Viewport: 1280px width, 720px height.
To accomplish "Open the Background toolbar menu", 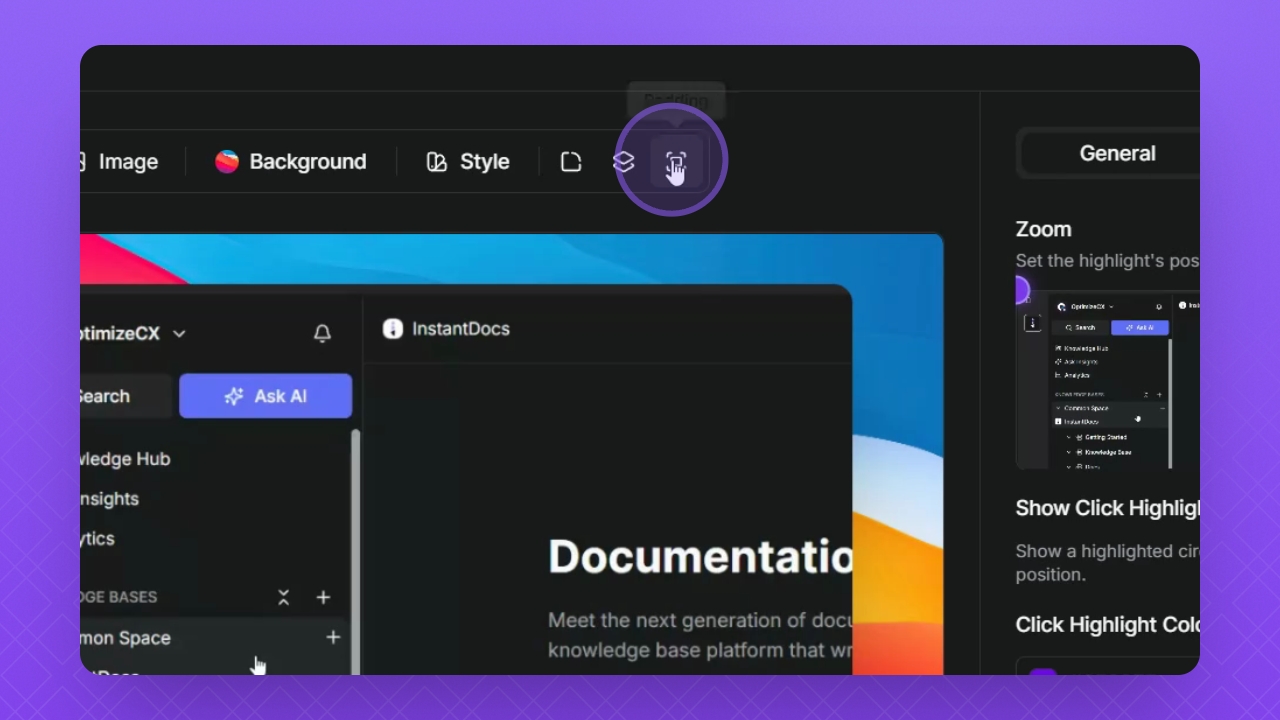I will (x=291, y=161).
